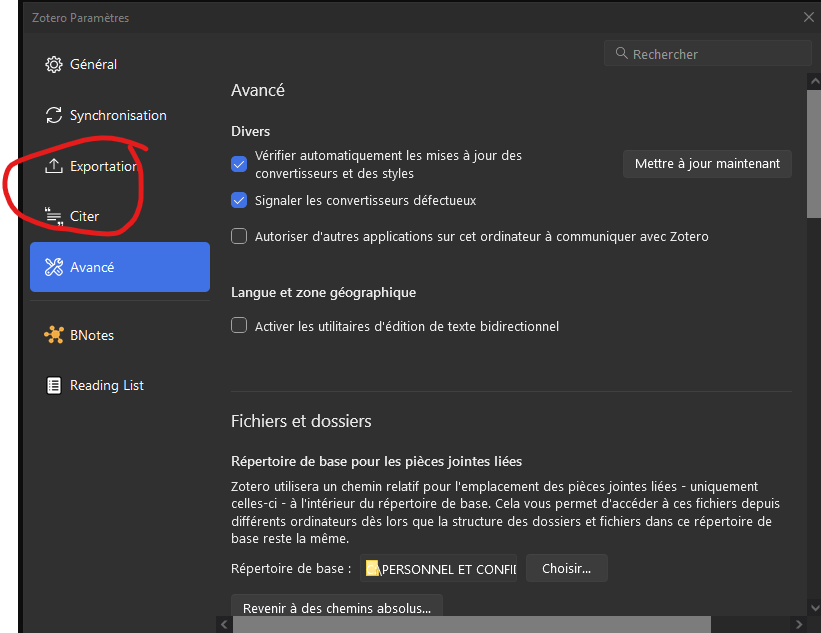Click the Divers section heading
The width and height of the screenshot is (821, 633).
coord(250,131)
